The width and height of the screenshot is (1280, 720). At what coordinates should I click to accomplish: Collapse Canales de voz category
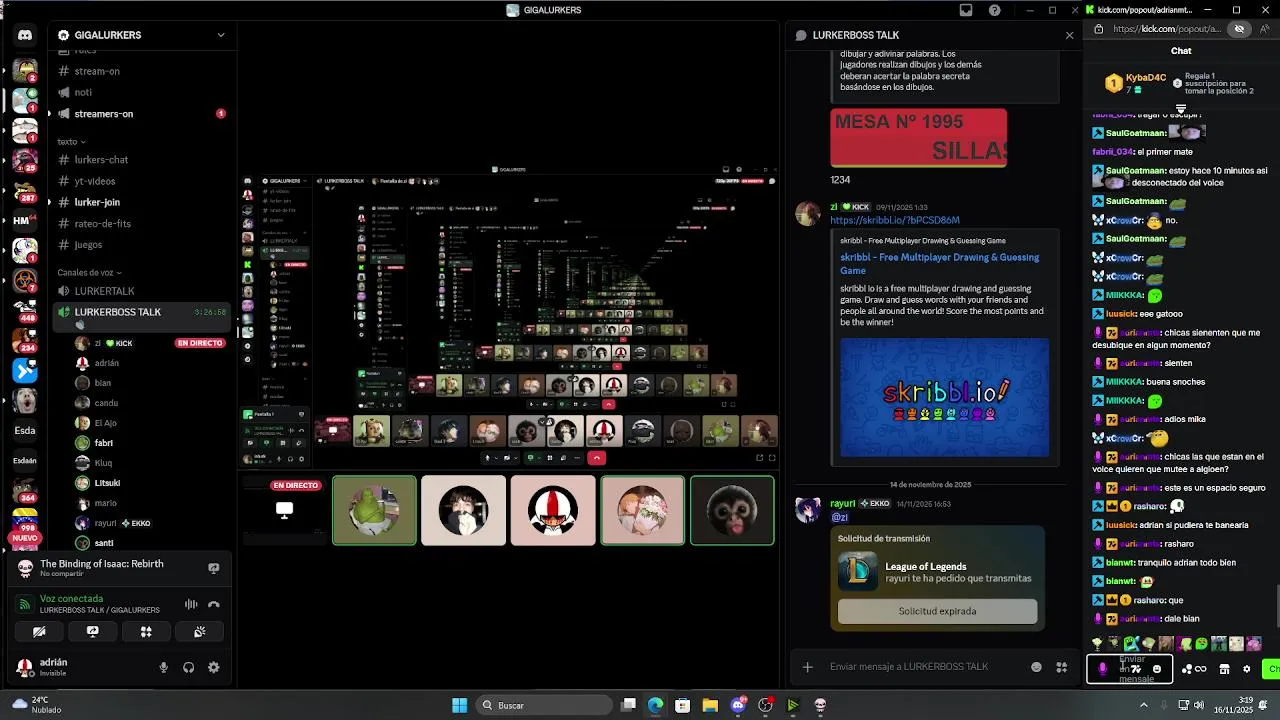[89, 272]
